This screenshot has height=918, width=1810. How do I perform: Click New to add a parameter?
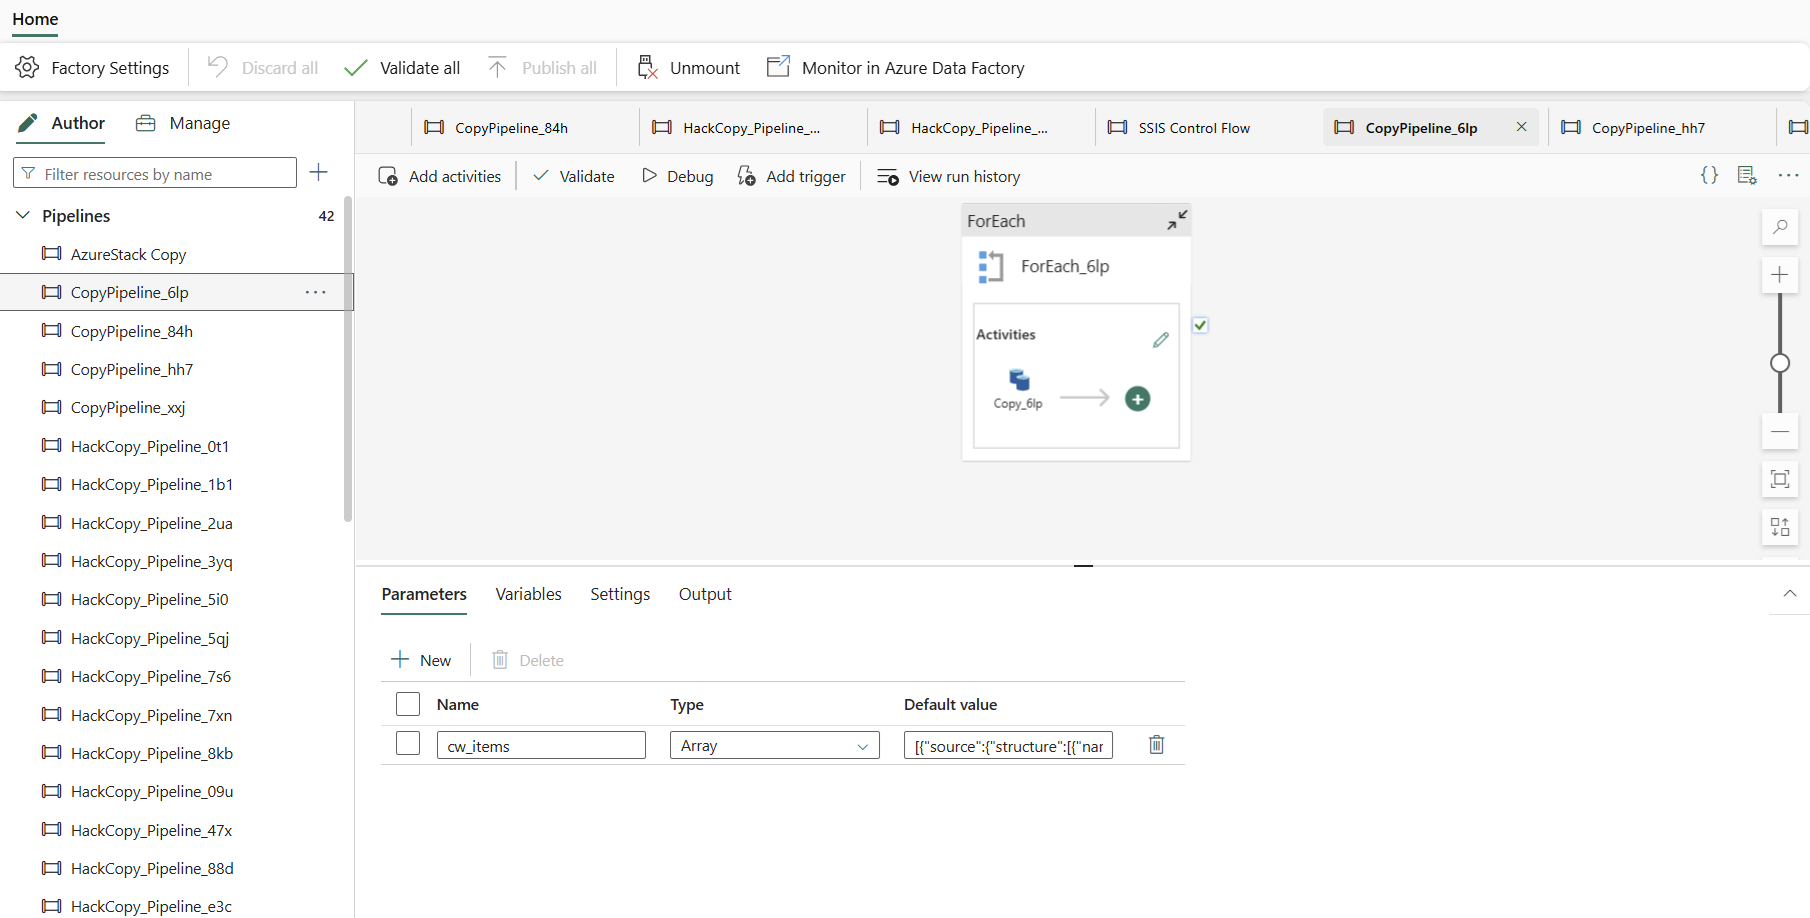(421, 660)
